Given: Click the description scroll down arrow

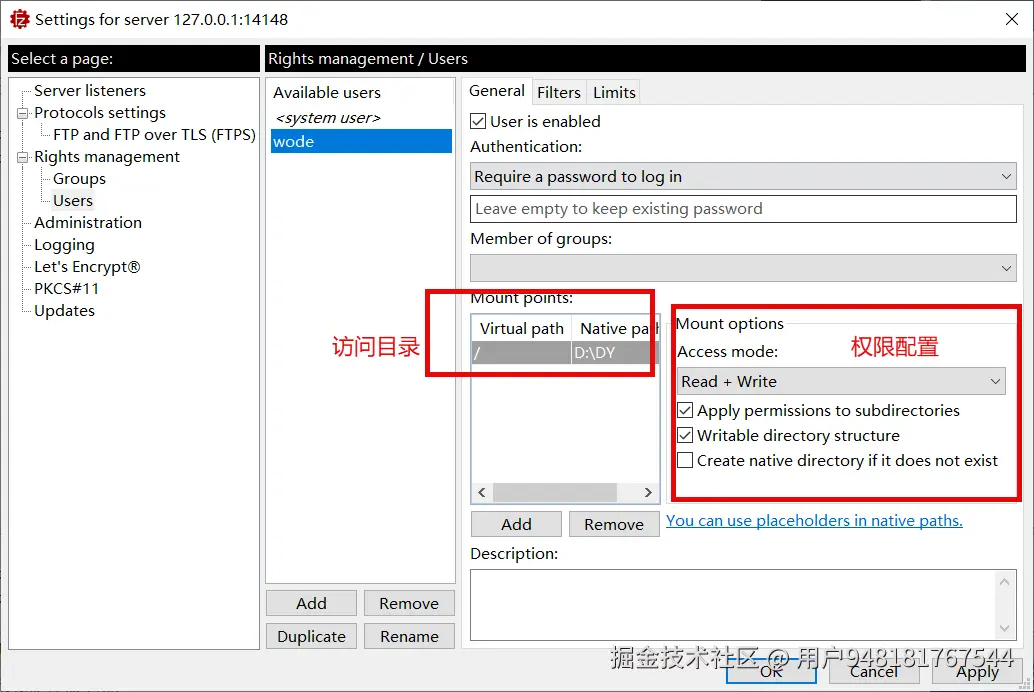Looking at the screenshot, I should (1004, 628).
